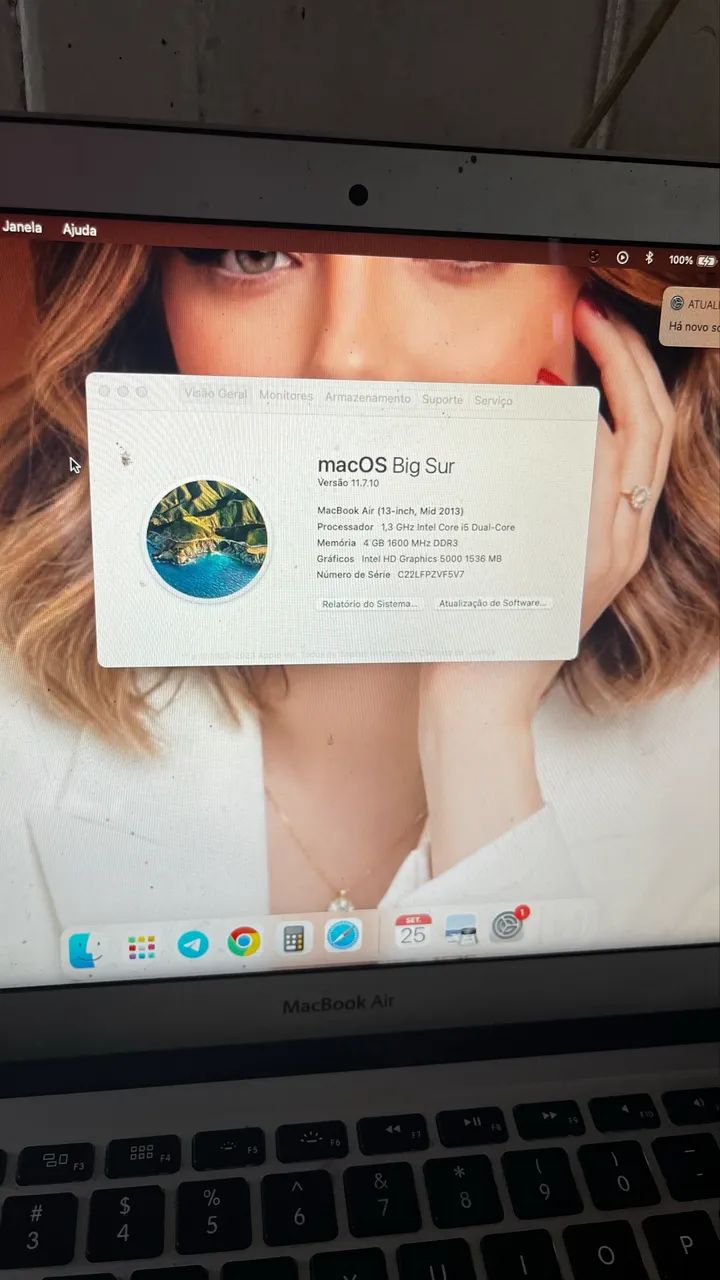Open System Preferences with the red badge
720x1280 pixels.
click(x=508, y=926)
